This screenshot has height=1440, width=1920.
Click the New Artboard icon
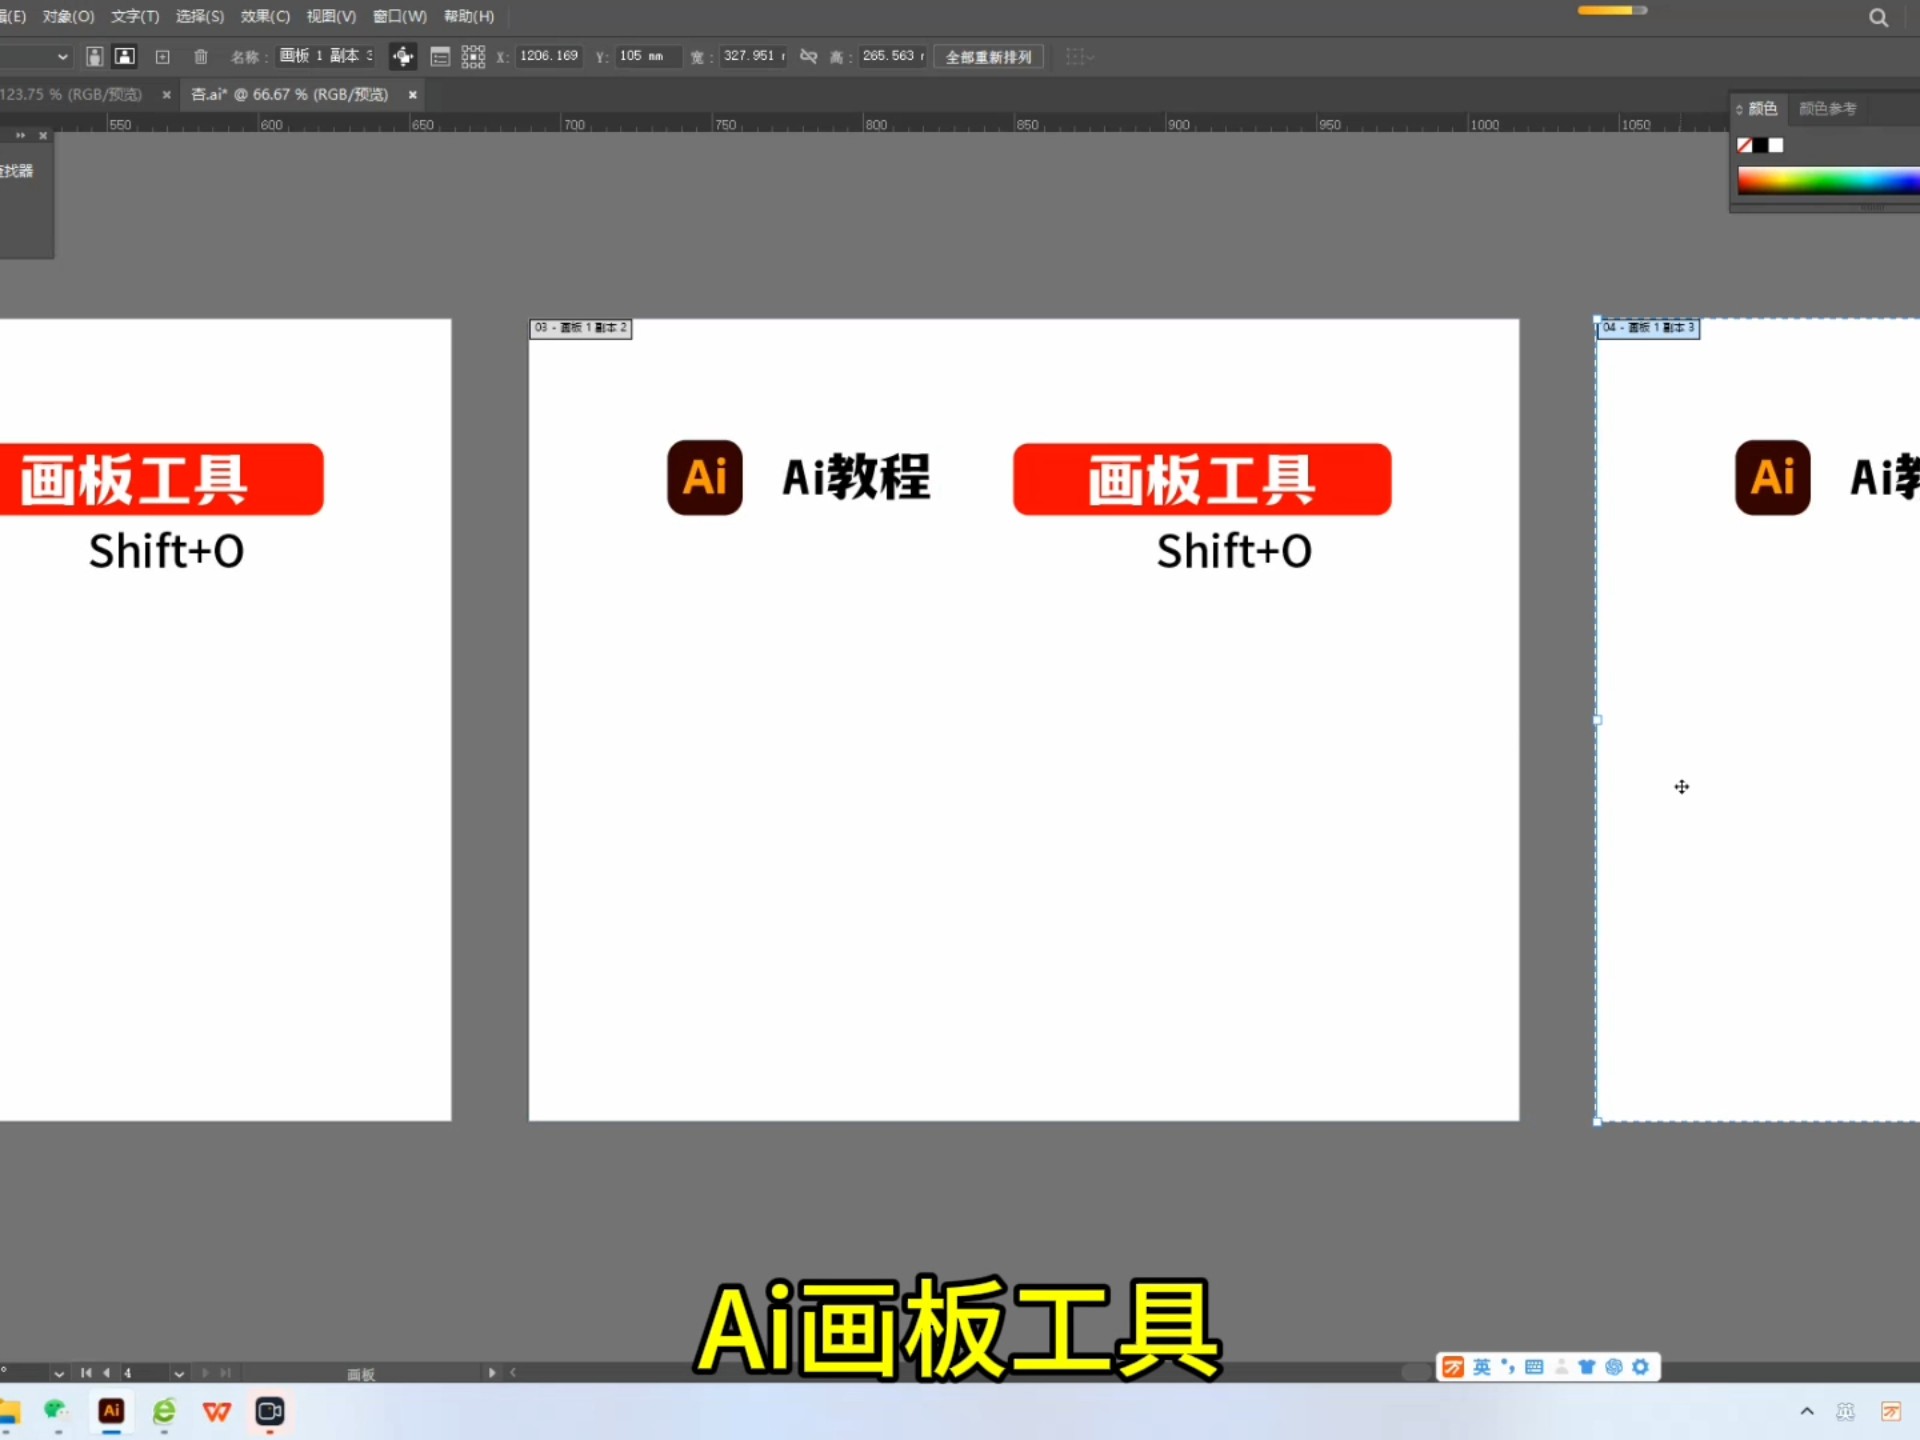162,57
